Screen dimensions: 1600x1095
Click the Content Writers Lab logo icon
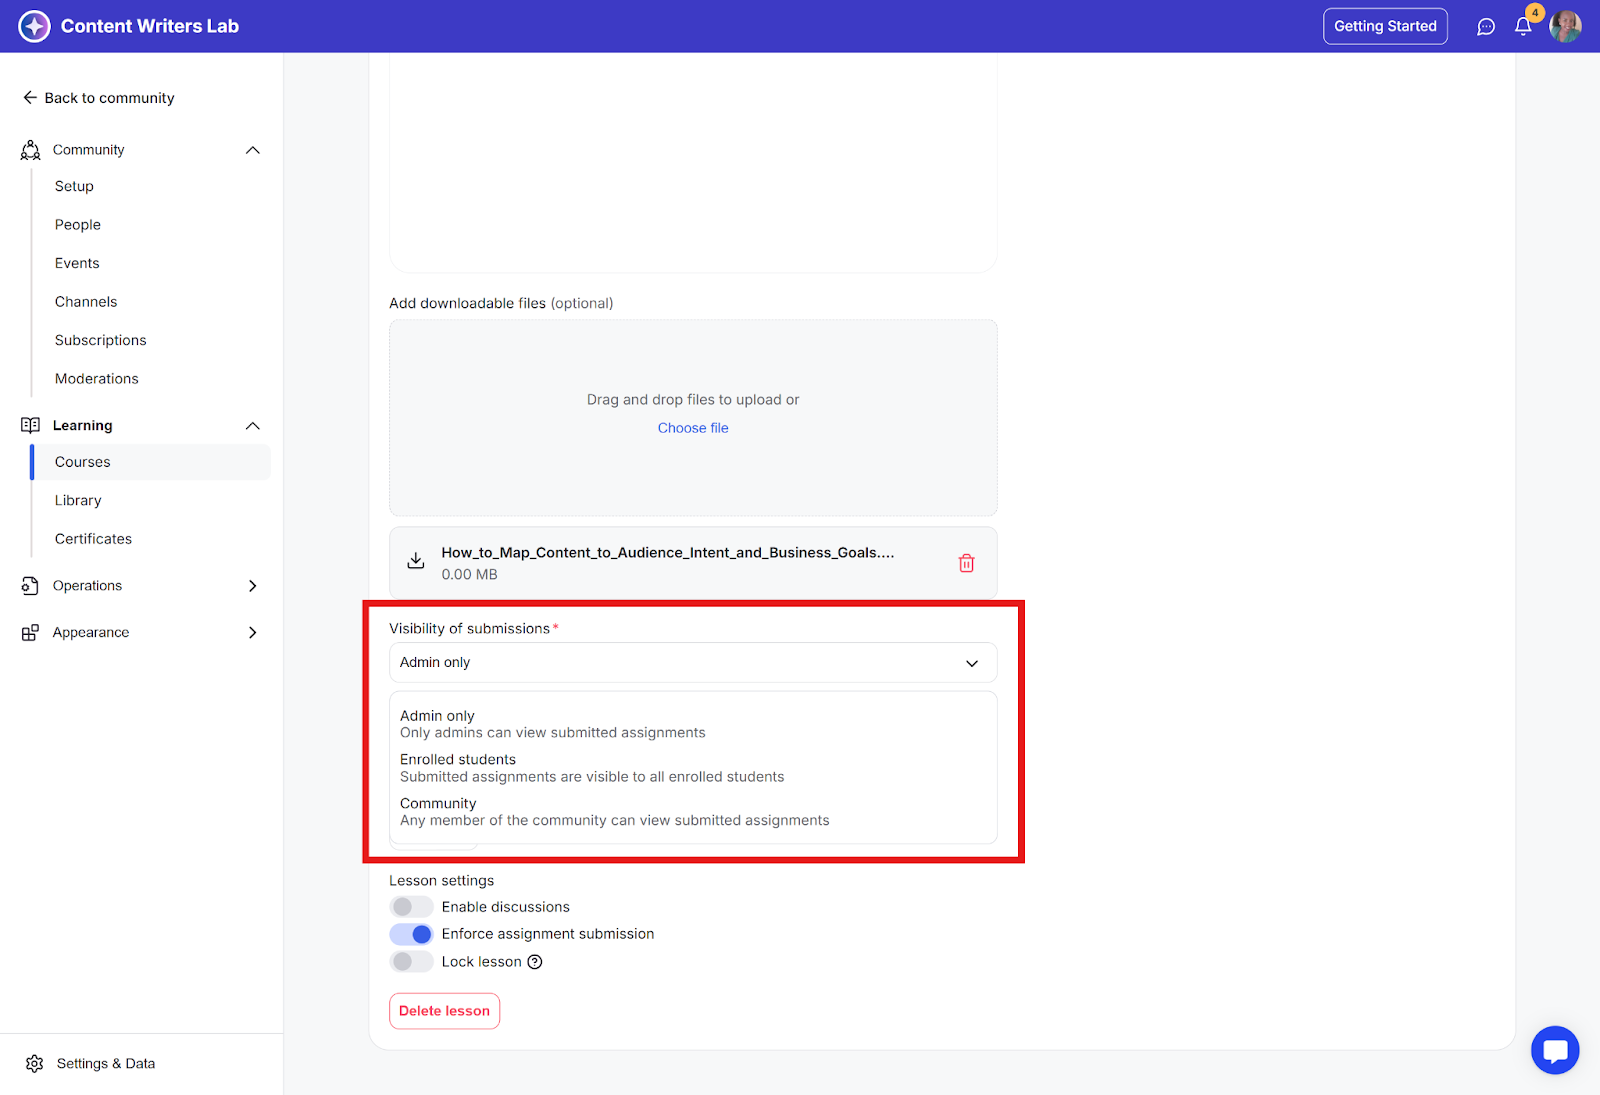34,26
